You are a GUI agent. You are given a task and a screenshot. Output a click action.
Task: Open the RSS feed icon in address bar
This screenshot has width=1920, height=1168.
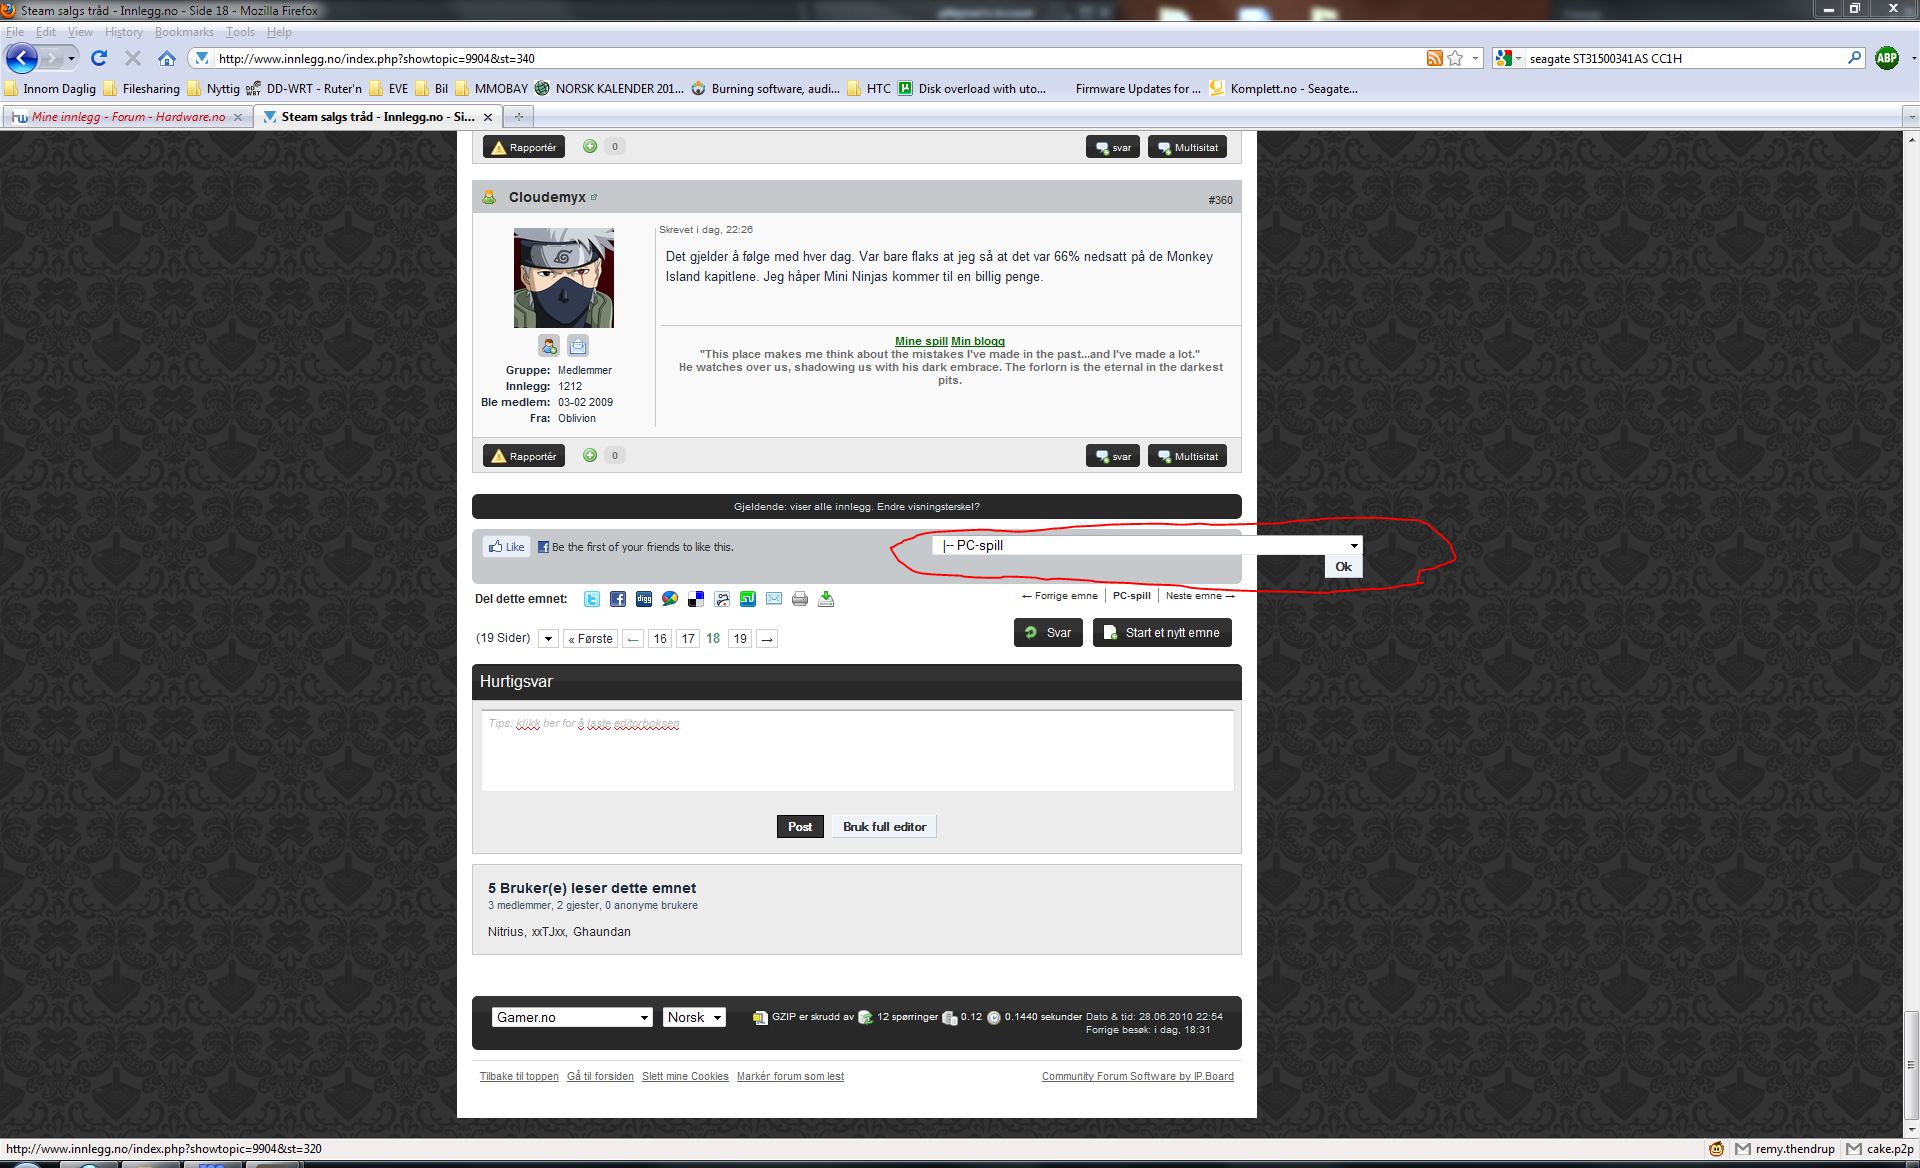[x=1434, y=58]
